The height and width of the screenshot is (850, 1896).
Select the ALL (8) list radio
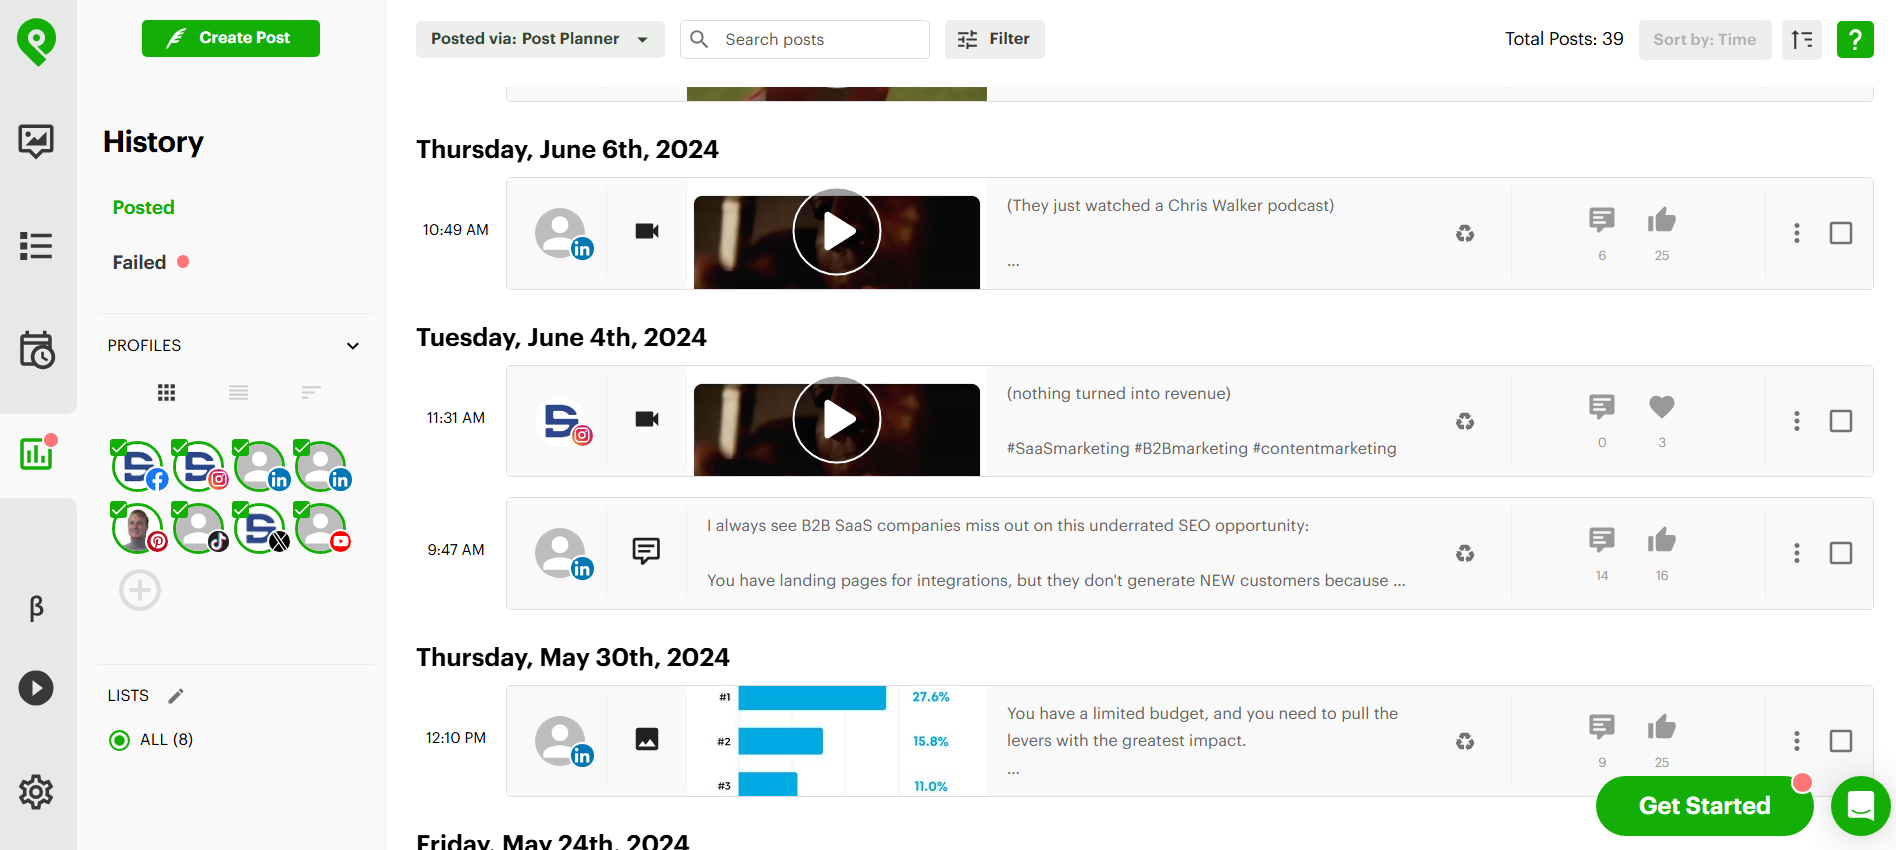coord(119,740)
